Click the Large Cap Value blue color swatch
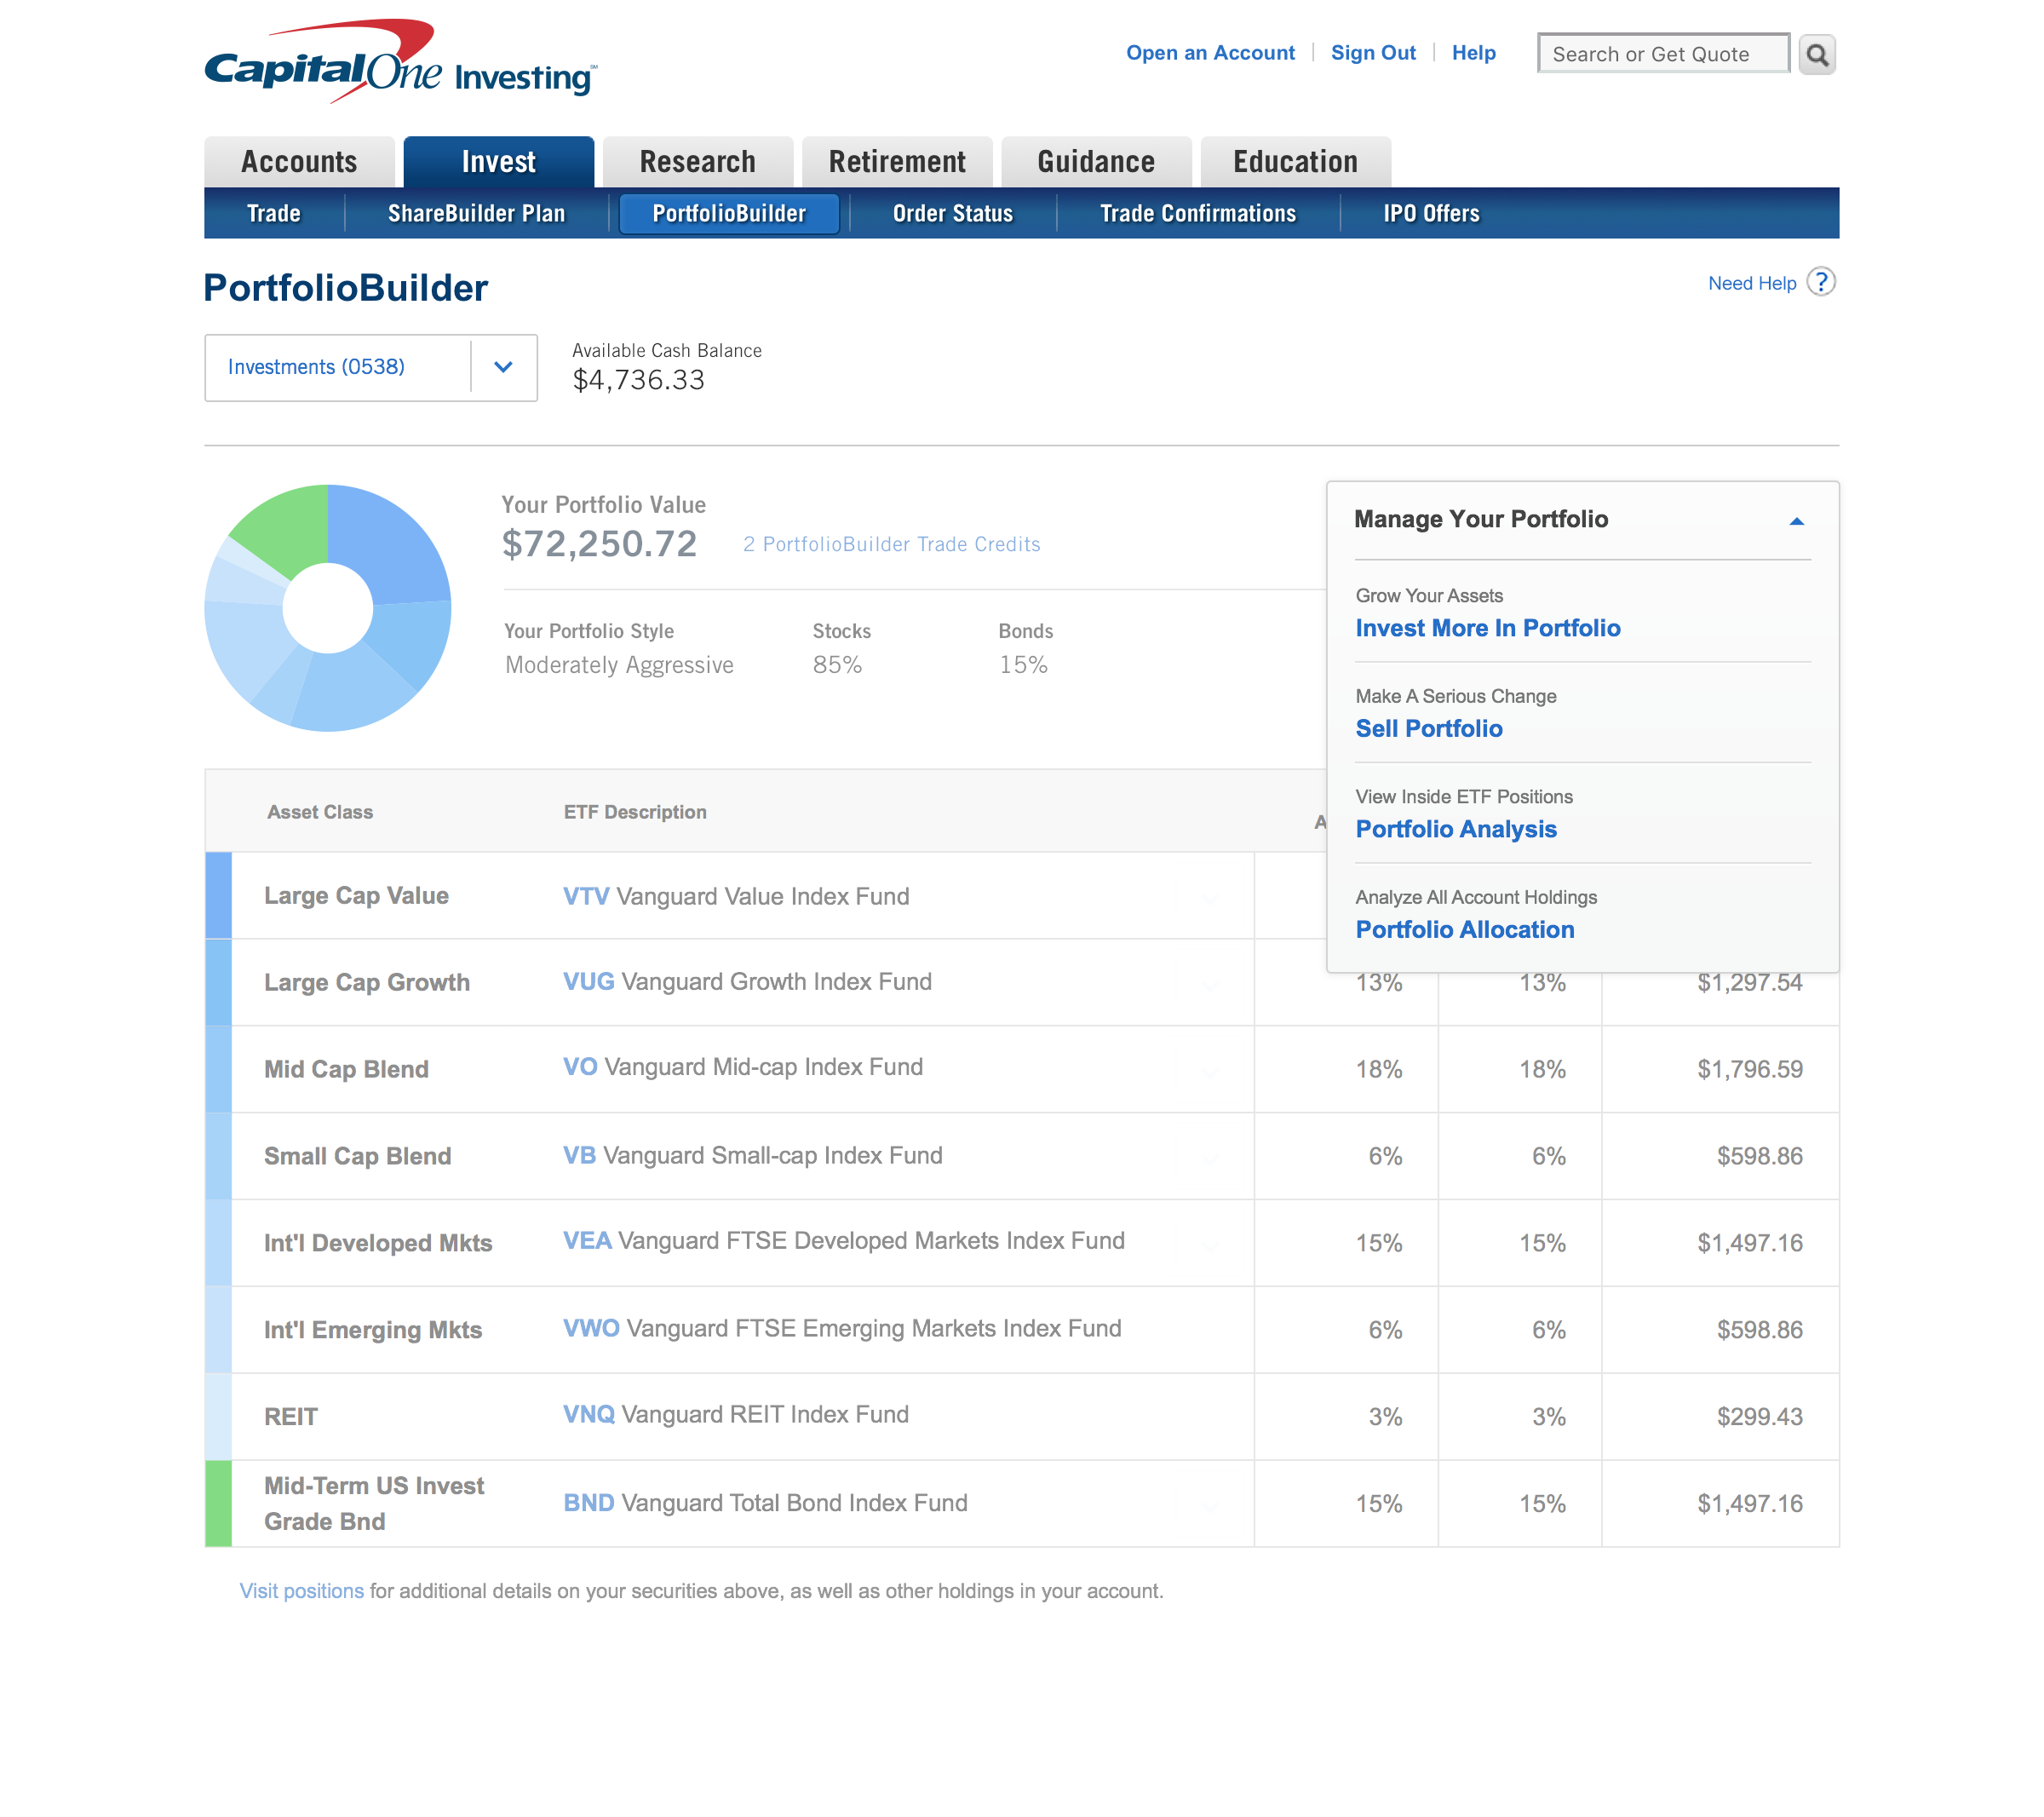2044x1817 pixels. tap(218, 895)
